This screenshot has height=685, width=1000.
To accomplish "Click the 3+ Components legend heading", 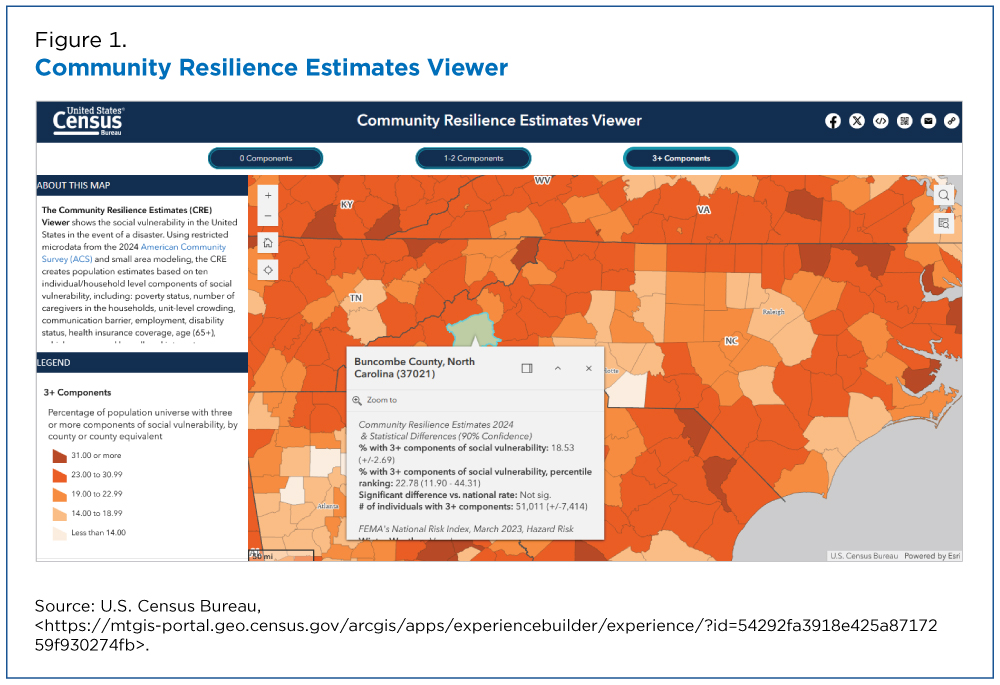I will click(x=77, y=393).
